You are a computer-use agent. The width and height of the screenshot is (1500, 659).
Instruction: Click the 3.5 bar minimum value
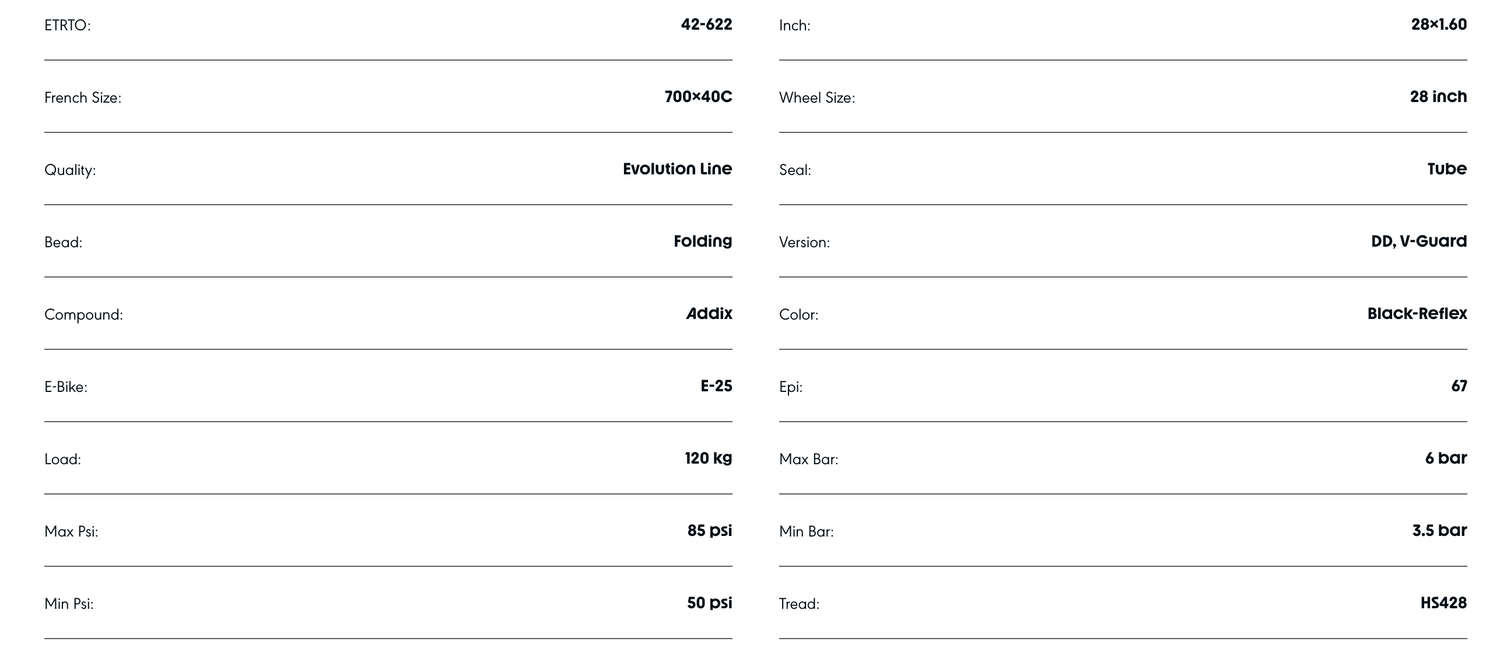1439,530
